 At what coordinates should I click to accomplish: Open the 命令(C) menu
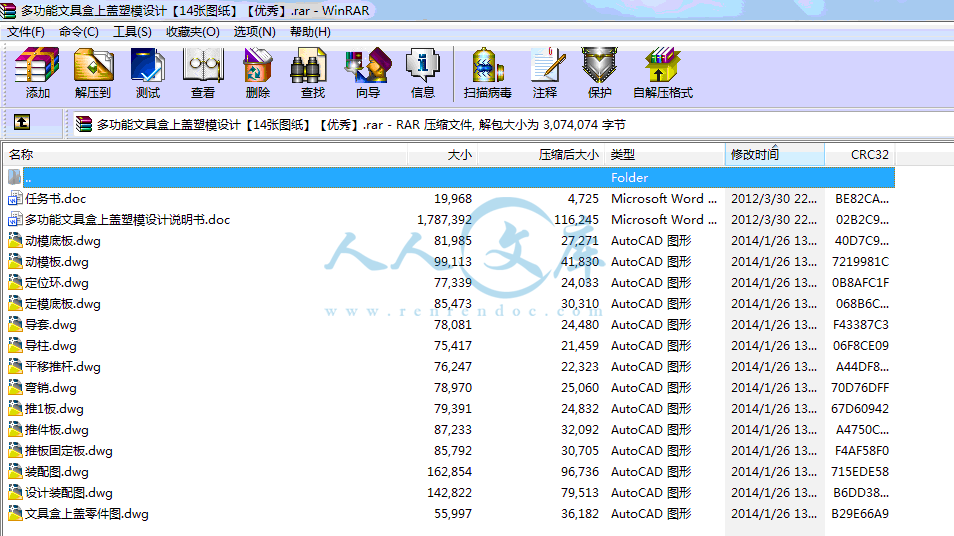tap(78, 32)
